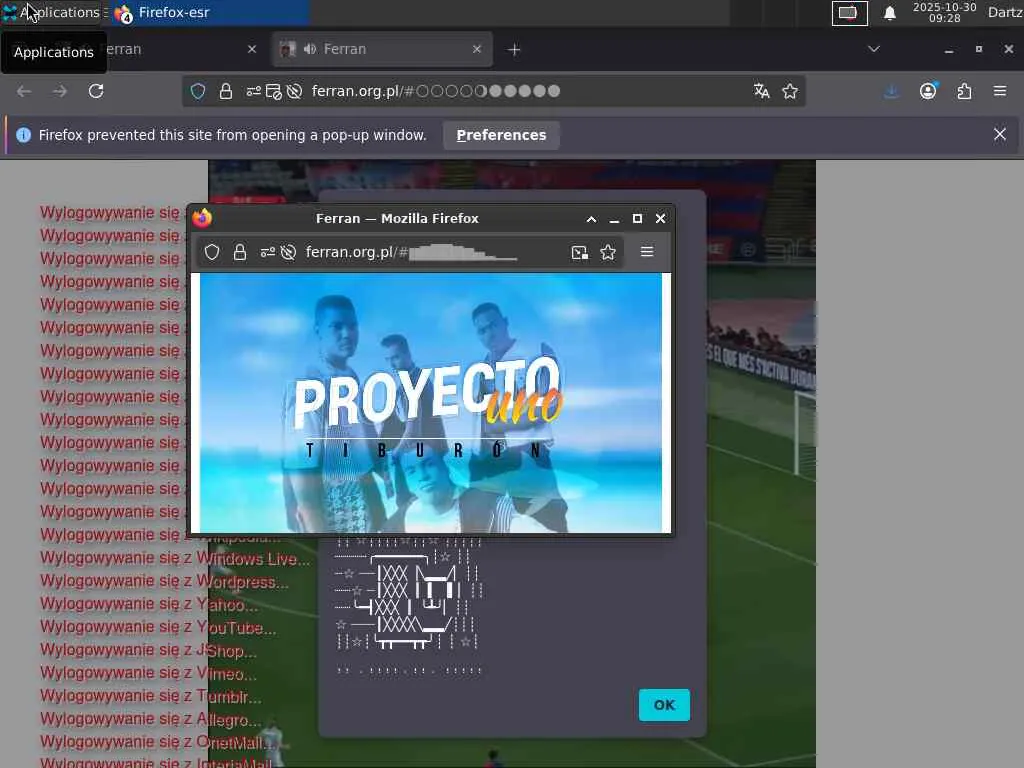The height and width of the screenshot is (768, 1024).
Task: Open the popup window permissions icon
Action: (268, 252)
